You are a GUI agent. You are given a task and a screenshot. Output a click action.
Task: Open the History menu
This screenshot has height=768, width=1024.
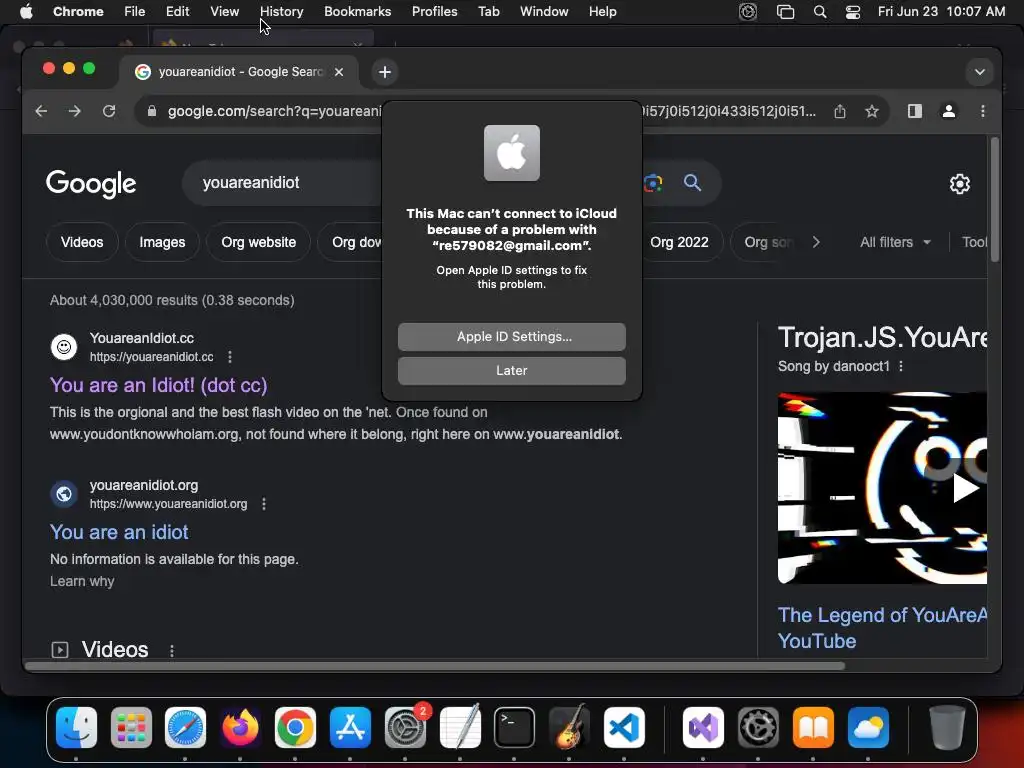(x=281, y=11)
